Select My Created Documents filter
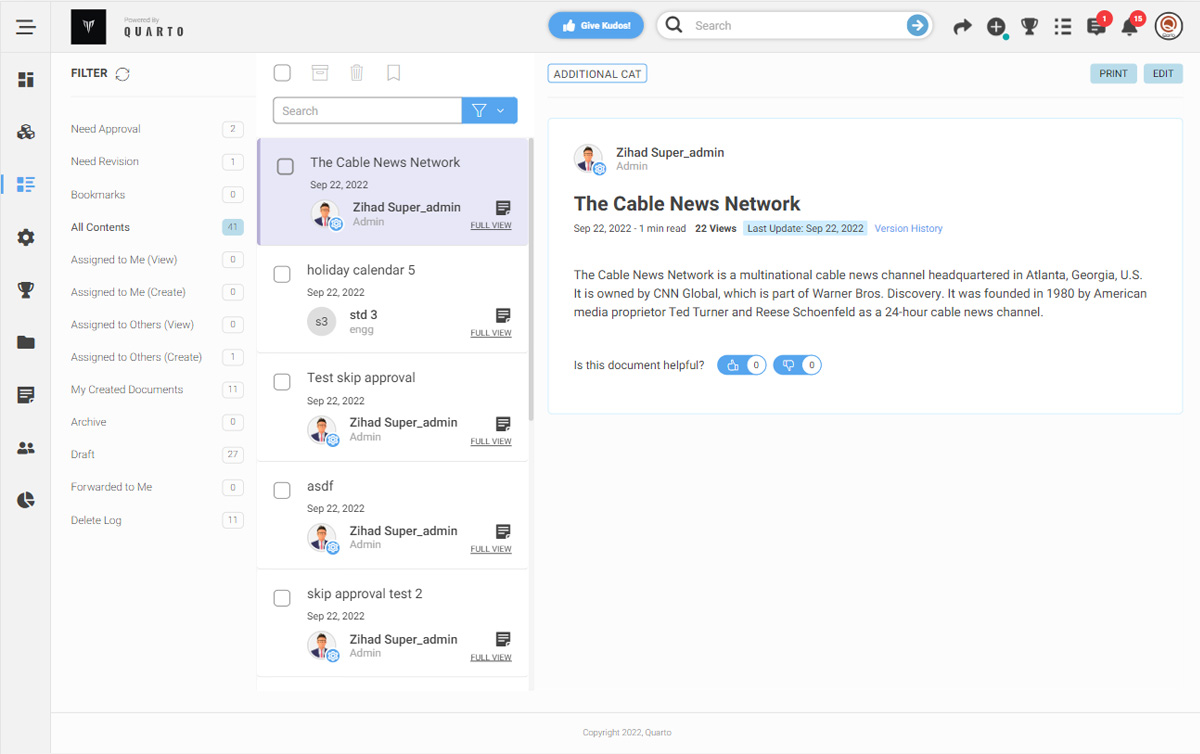Image resolution: width=1200 pixels, height=754 pixels. point(157,390)
